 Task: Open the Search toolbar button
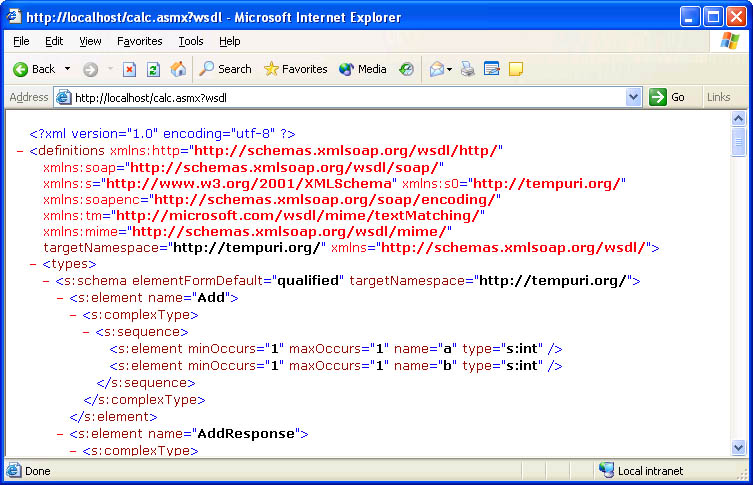[225, 69]
